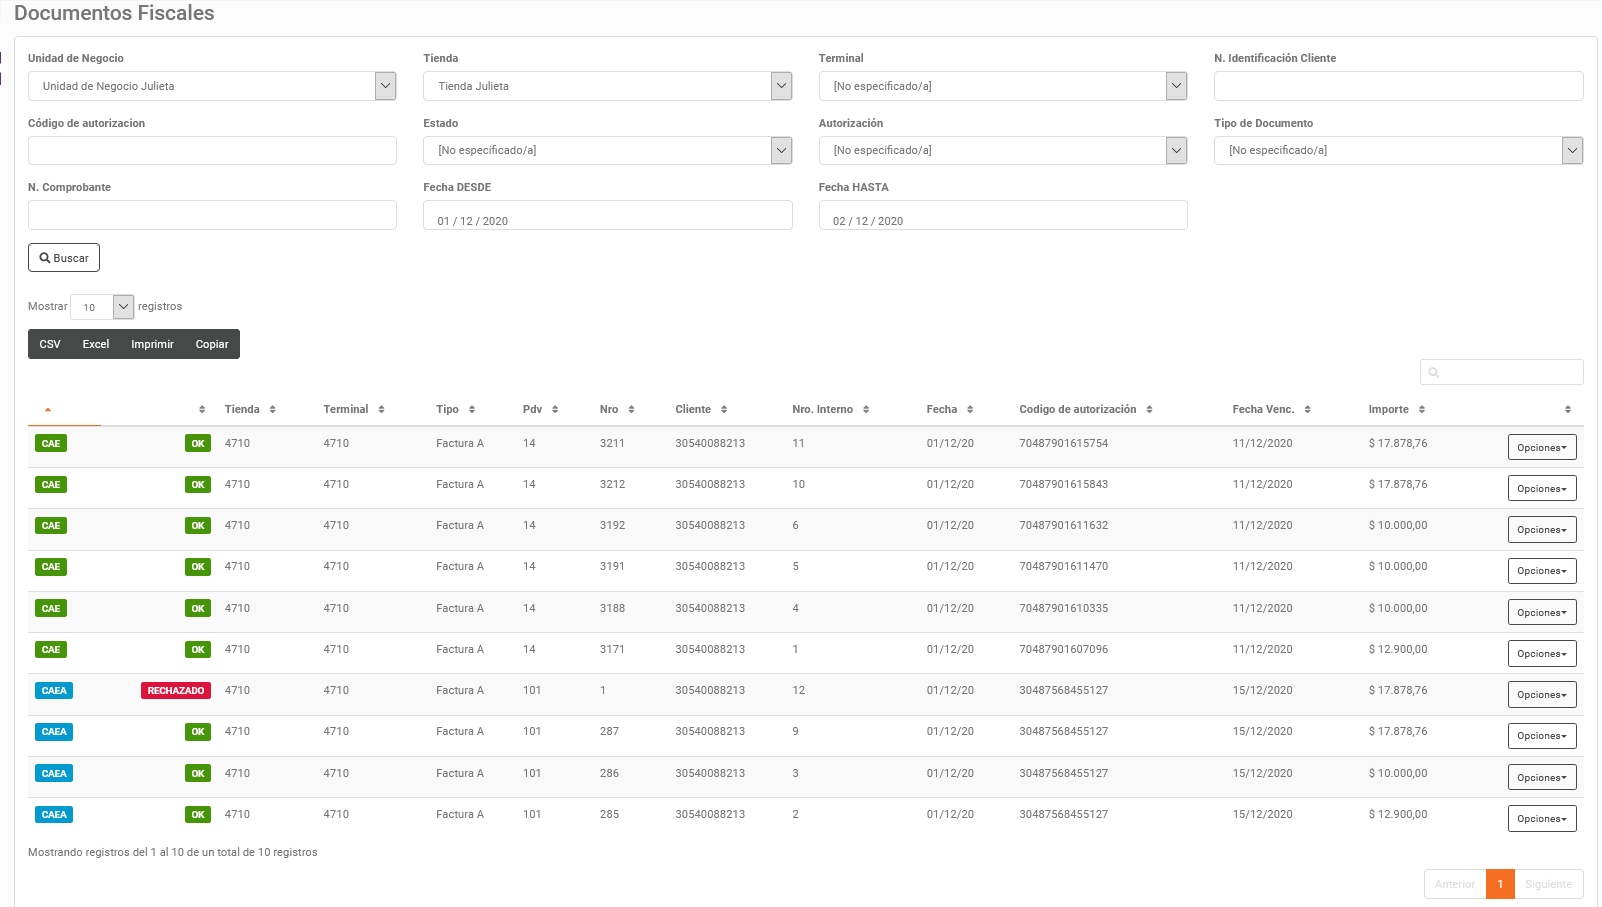Click the Fecha HASTA date field

[x=1003, y=215]
